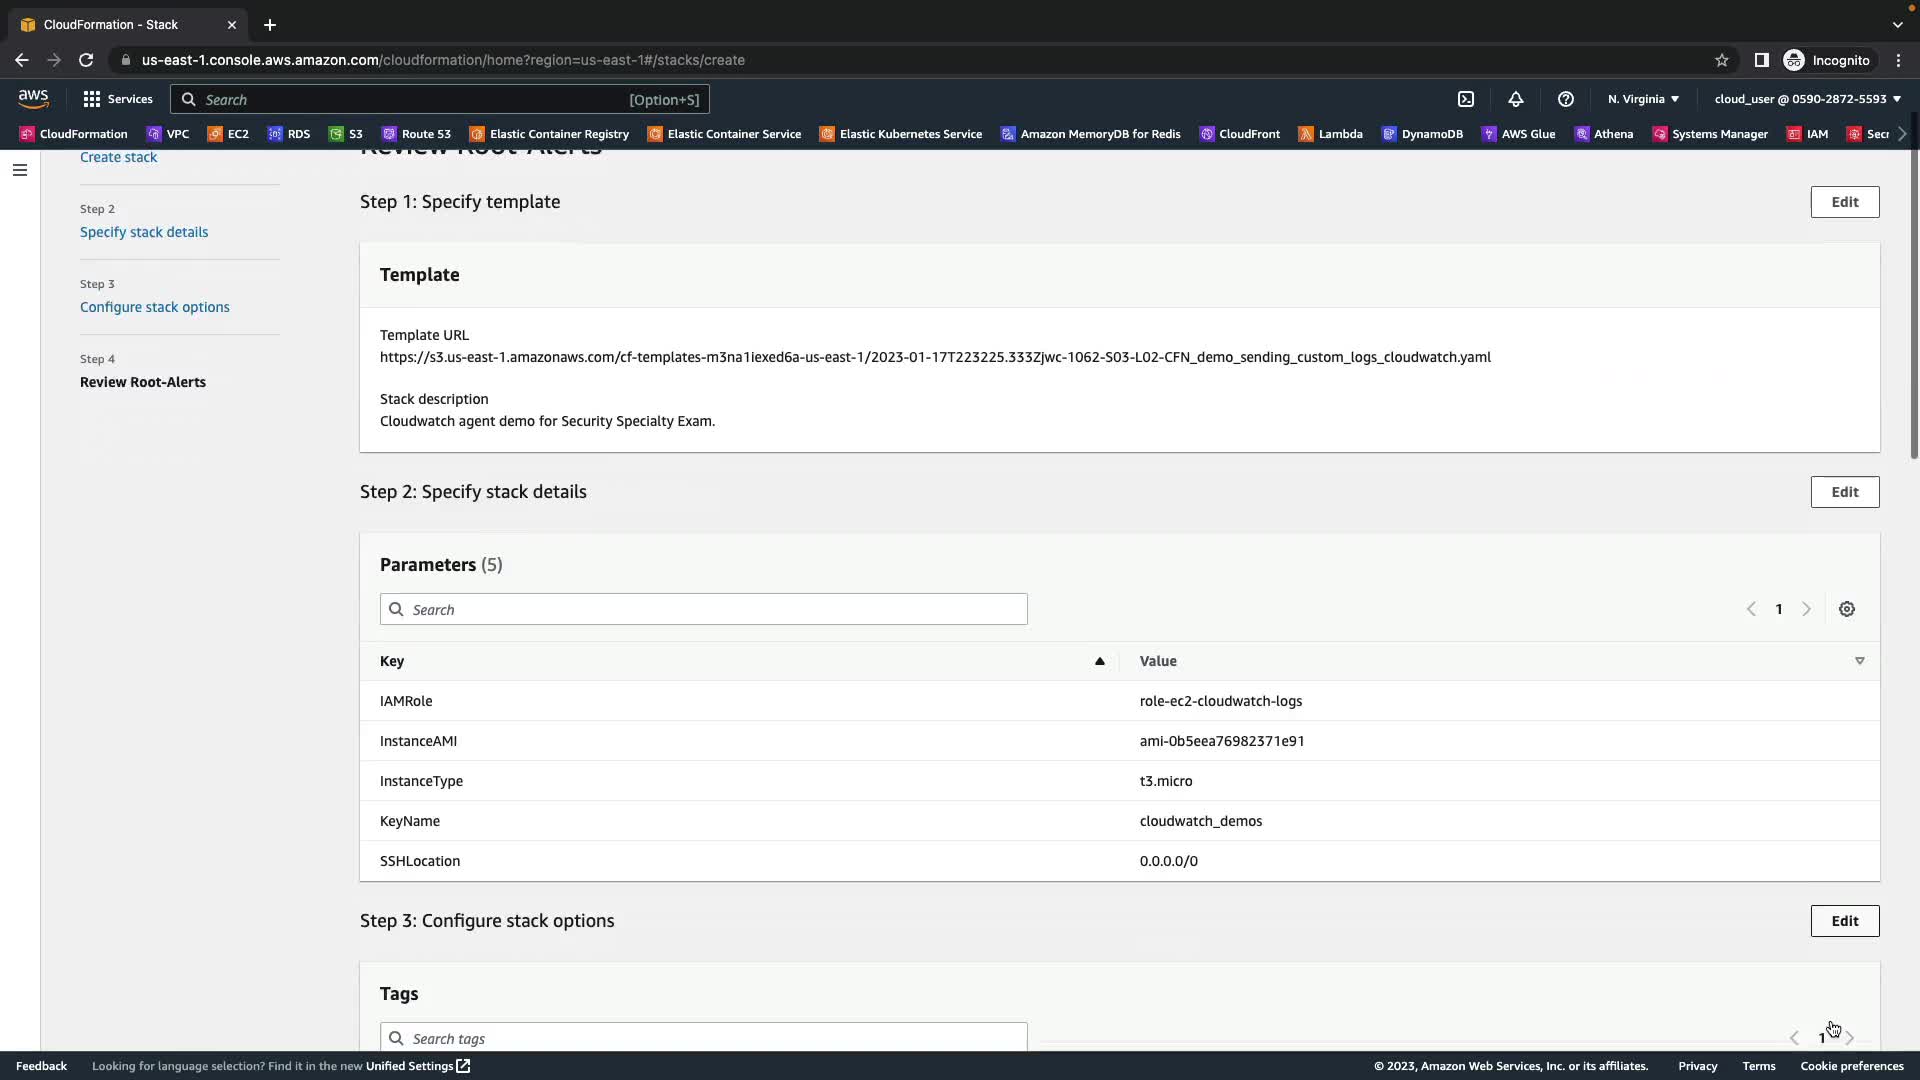Viewport: 1920px width, 1080px height.
Task: Expand favorites bar overflow chevron
Action: pos(1902,134)
